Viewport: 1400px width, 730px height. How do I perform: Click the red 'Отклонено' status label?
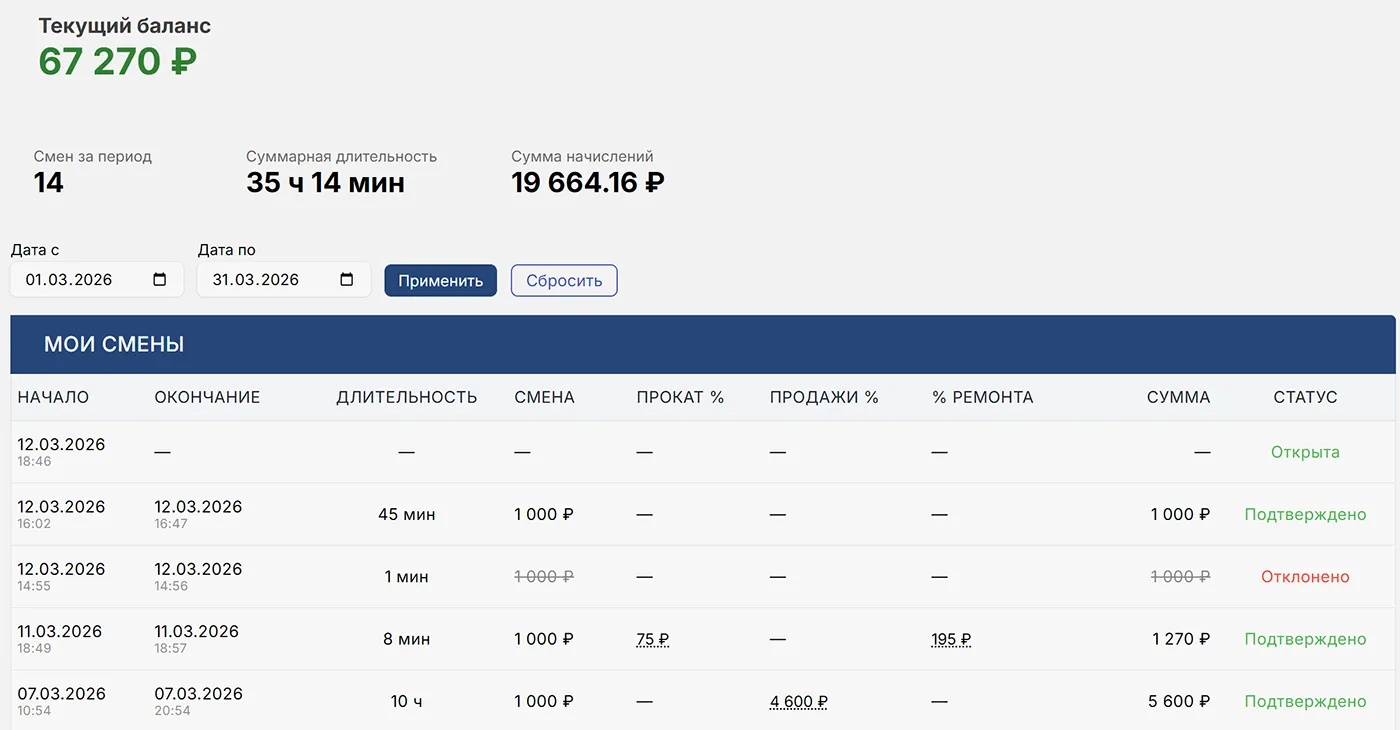click(1305, 577)
